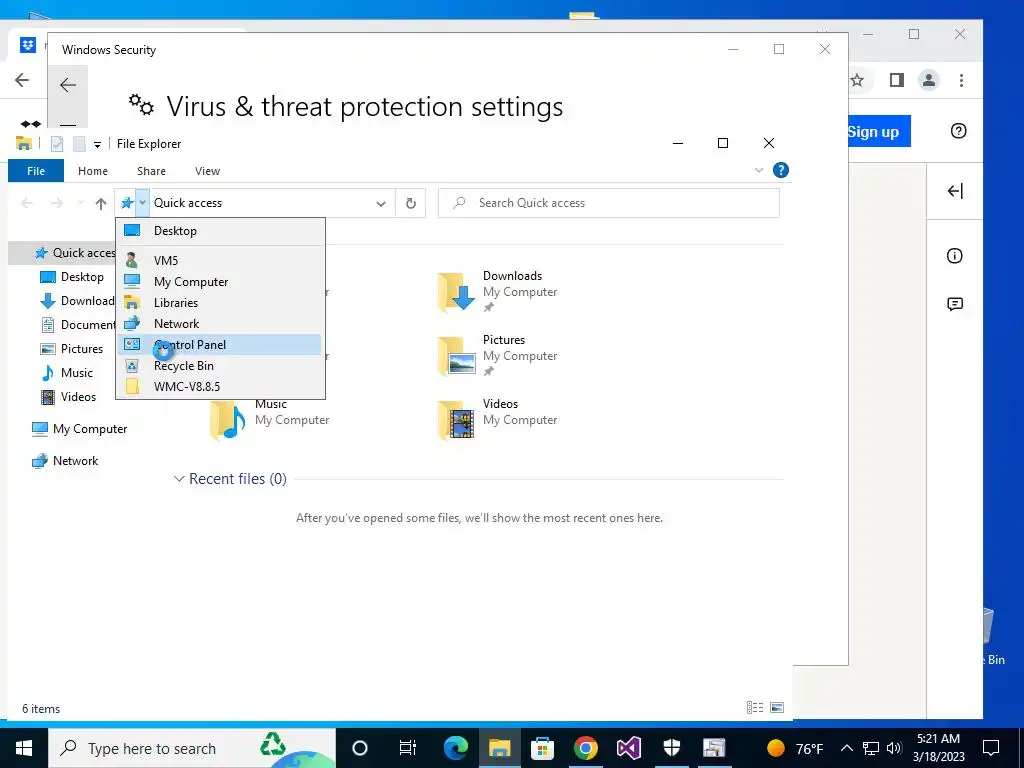
Task: Select Music in the navigation pane
Action: (x=67, y=373)
